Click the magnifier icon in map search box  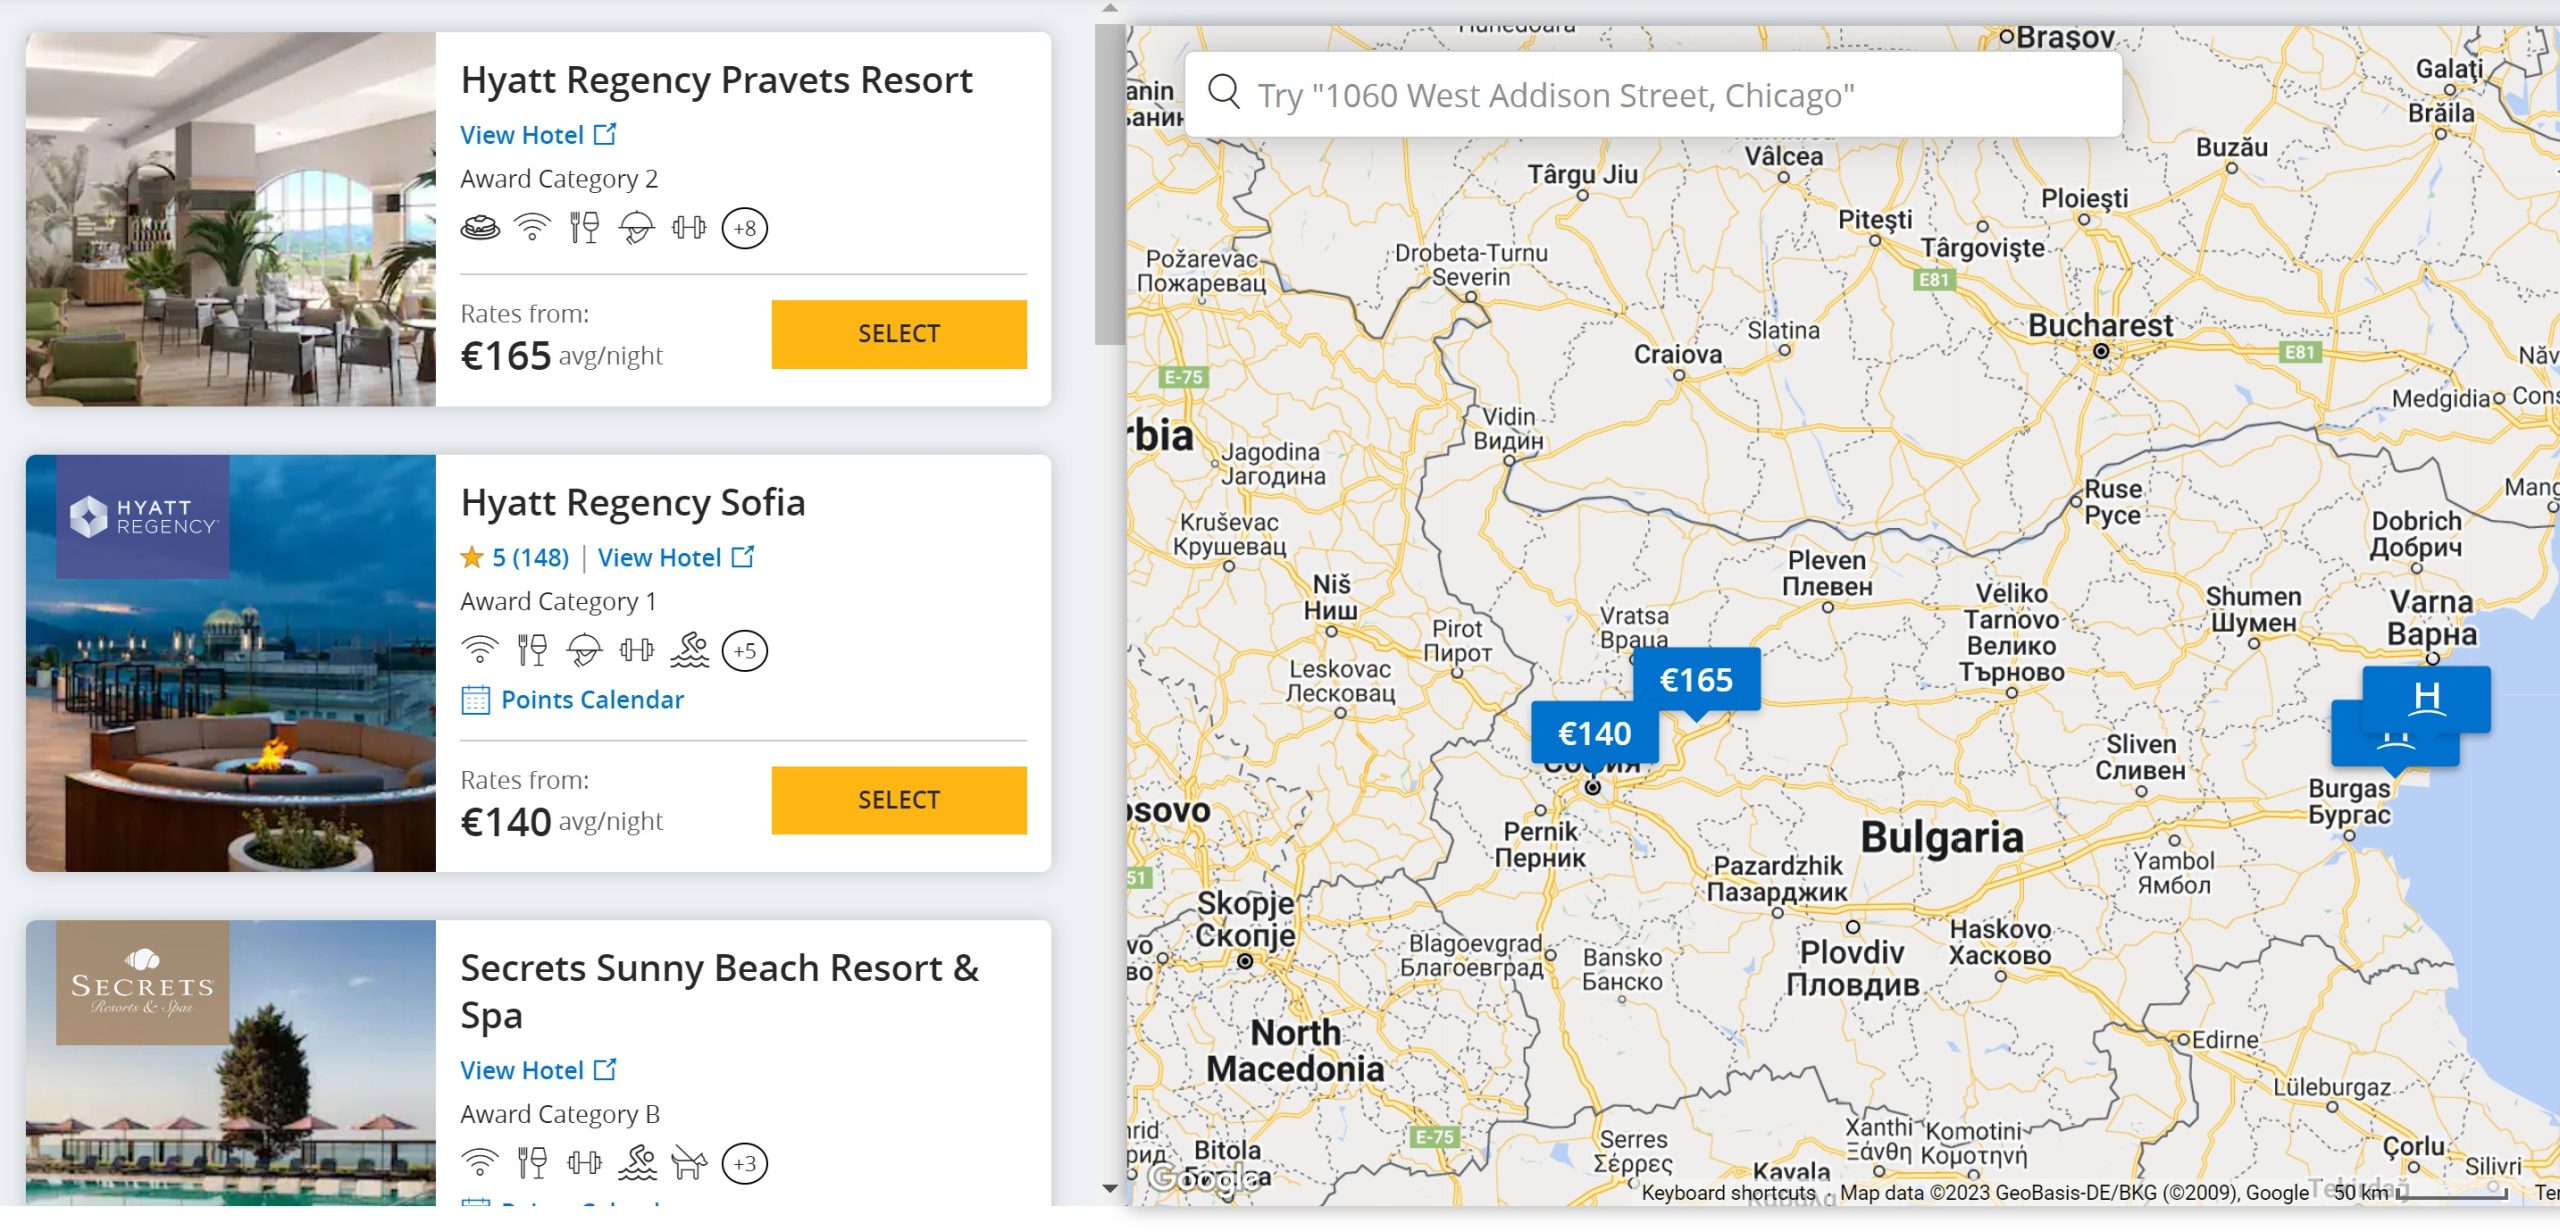[x=1224, y=92]
